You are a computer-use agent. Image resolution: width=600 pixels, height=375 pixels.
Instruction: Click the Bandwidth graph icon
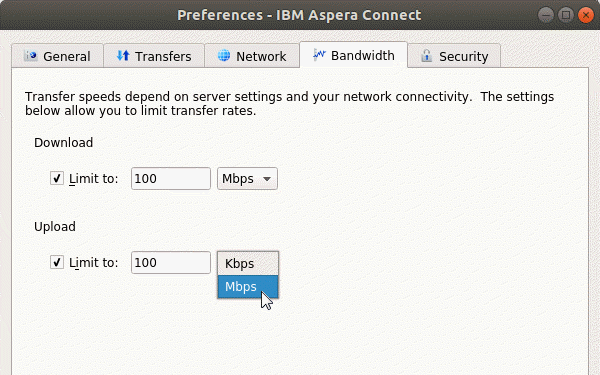pos(319,55)
